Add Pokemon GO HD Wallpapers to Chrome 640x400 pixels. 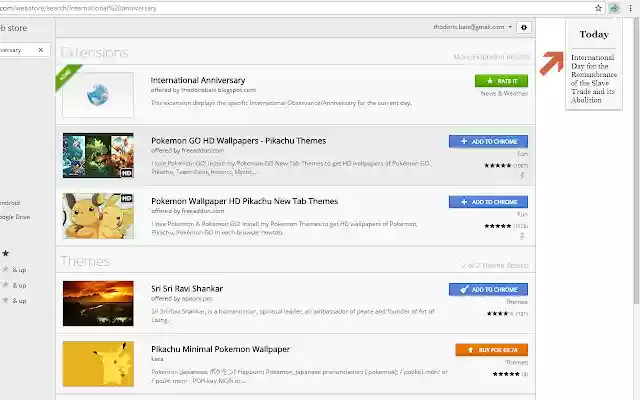[x=488, y=141]
